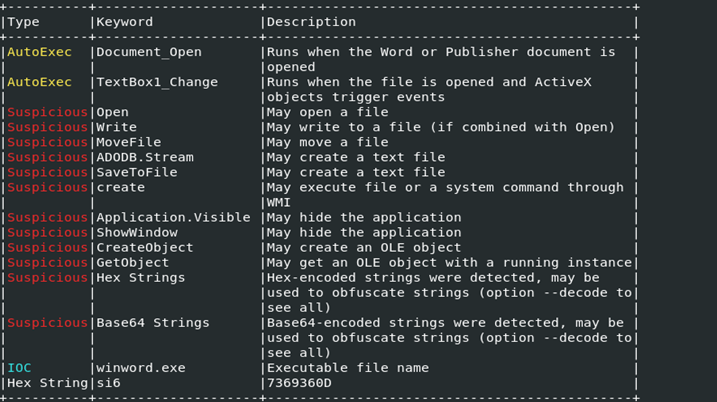This screenshot has width=717, height=402.
Task: Click the winword.exe keyword
Action: 140,368
